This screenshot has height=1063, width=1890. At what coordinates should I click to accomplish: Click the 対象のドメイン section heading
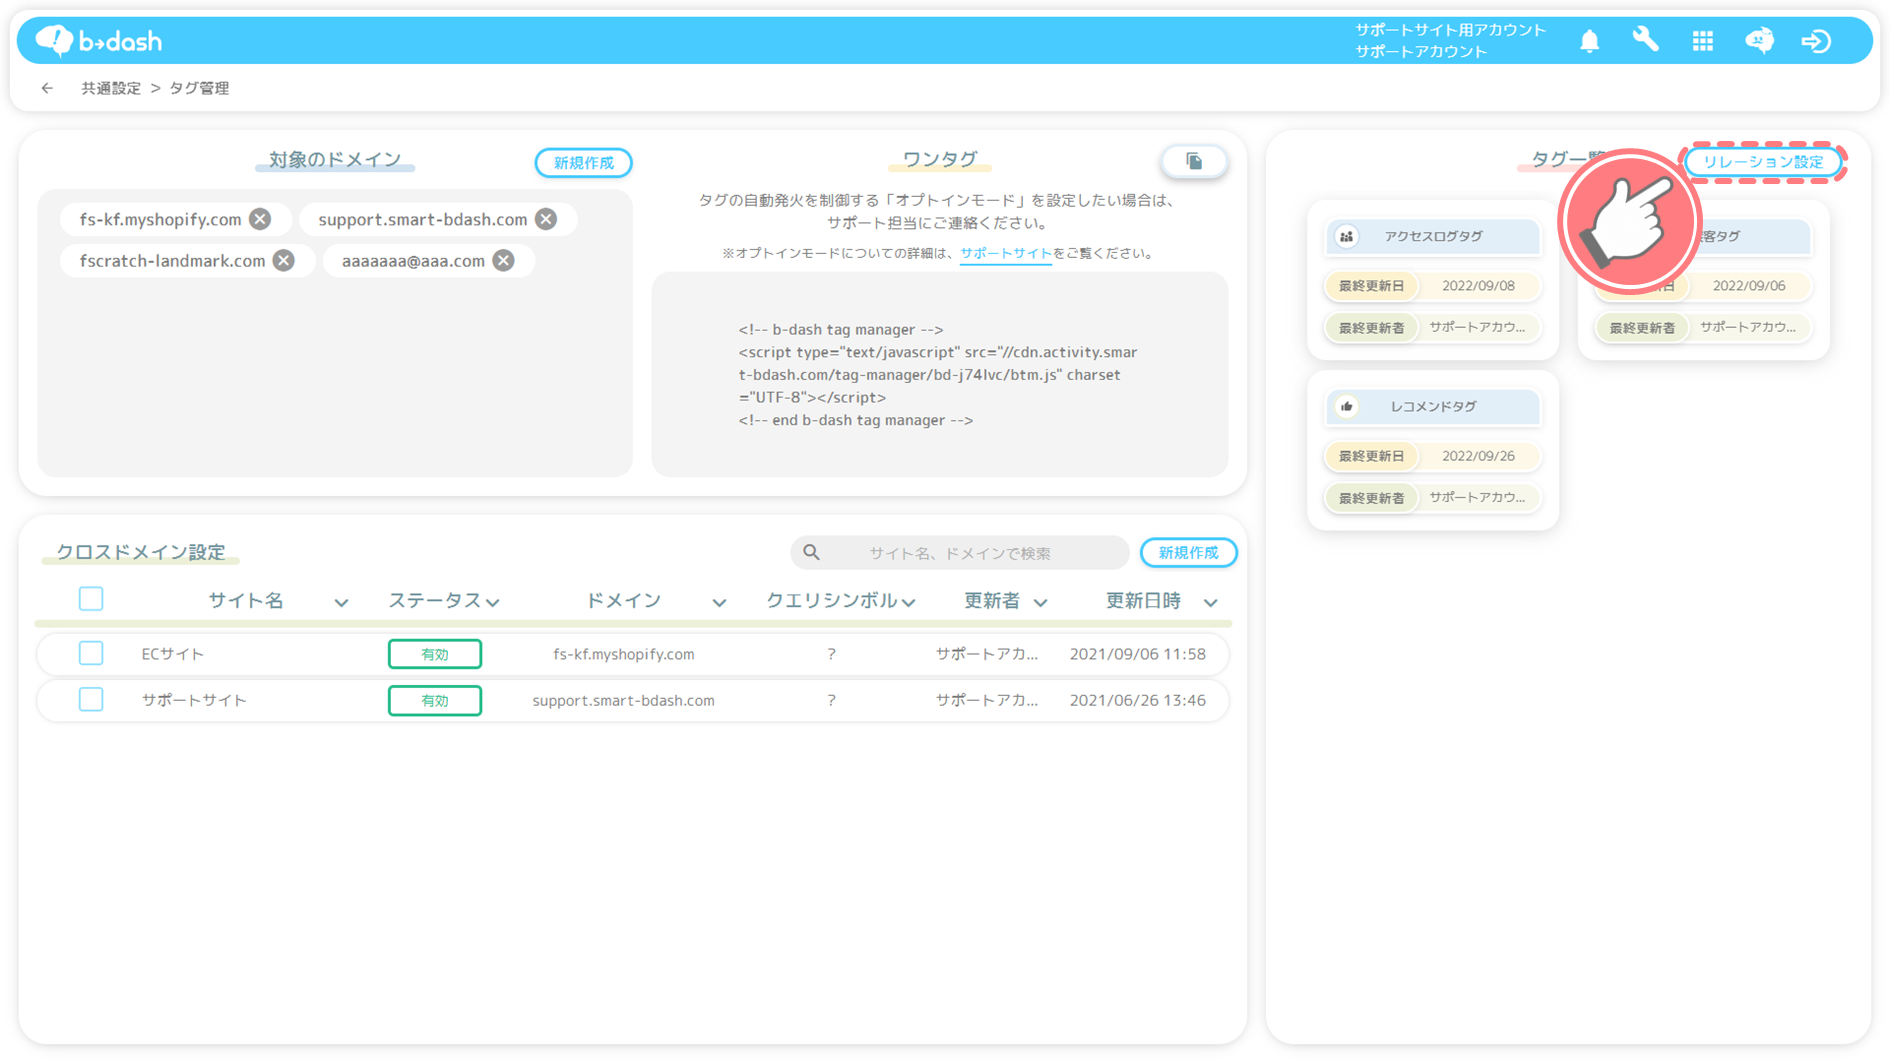(x=335, y=159)
